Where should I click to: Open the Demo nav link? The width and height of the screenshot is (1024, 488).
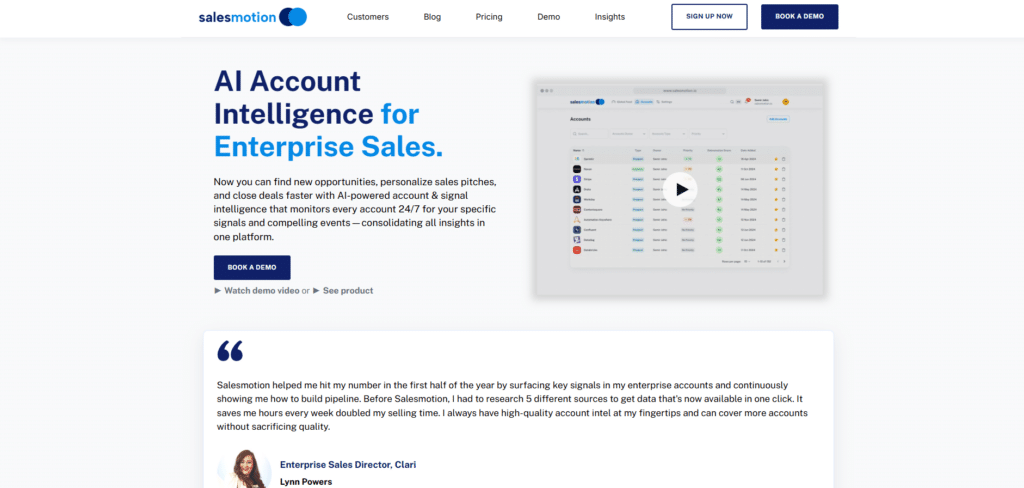(549, 17)
